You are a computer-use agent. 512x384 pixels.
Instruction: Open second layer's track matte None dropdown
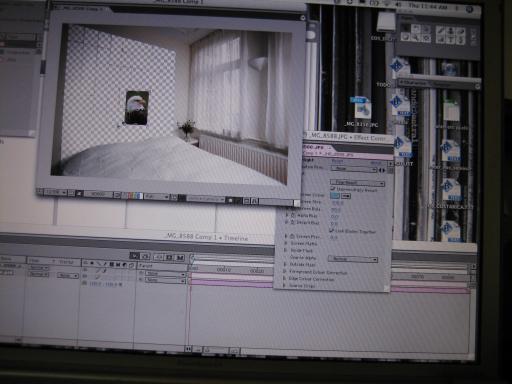click(x=68, y=276)
